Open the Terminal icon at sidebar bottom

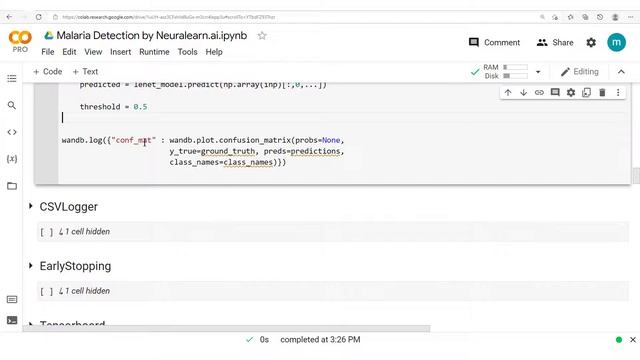(x=12, y=320)
